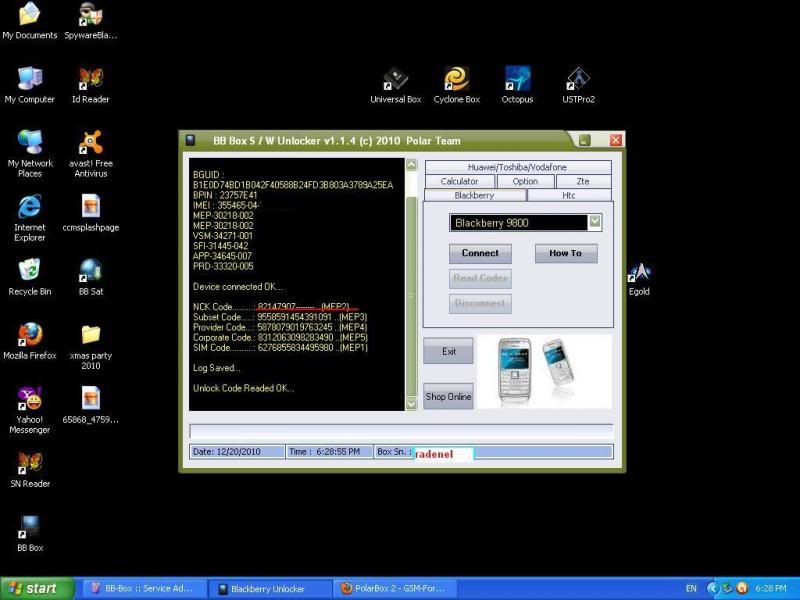Click the Corporate Code 8312063098283490 line
This screenshot has height=600, width=800.
[x=280, y=337]
